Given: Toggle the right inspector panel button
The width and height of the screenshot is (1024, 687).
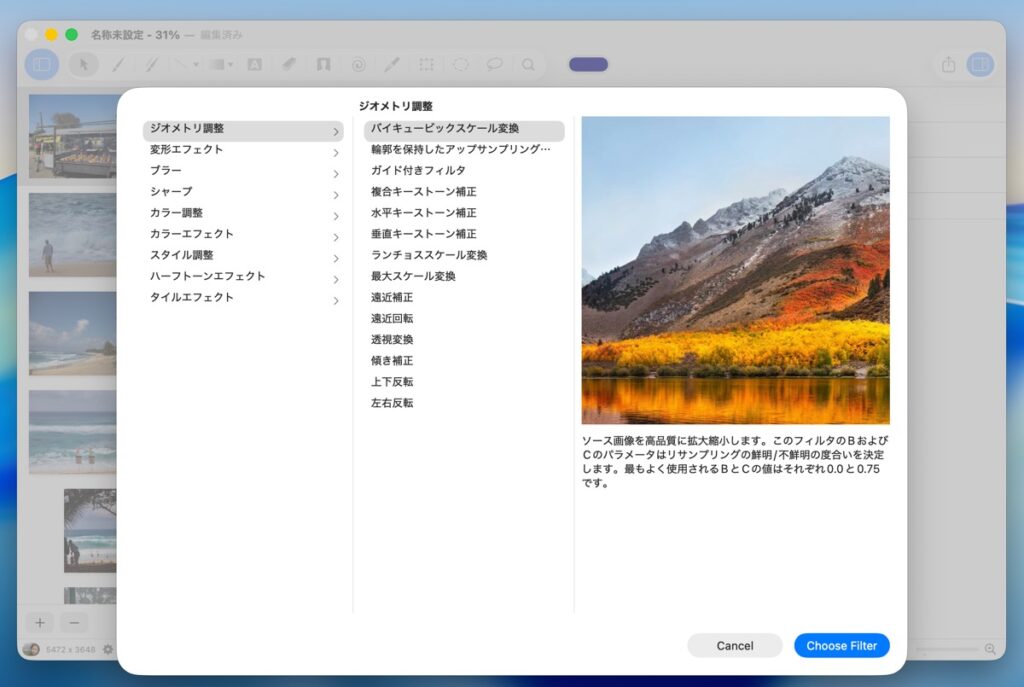Looking at the screenshot, I should tap(980, 64).
